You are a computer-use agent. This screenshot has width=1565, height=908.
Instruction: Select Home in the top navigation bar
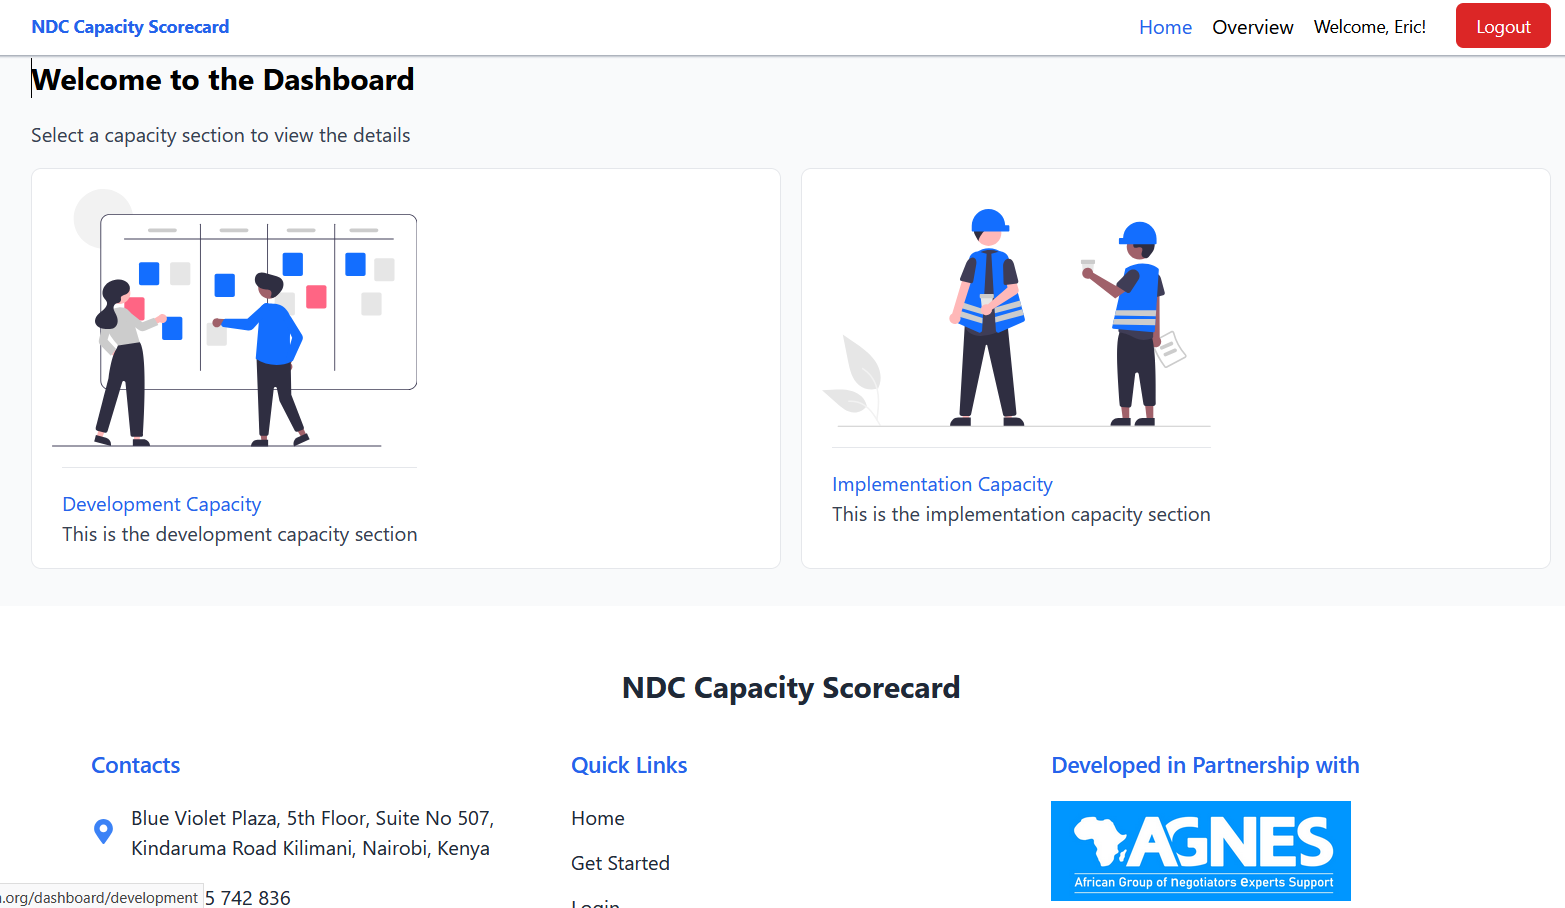1165,27
